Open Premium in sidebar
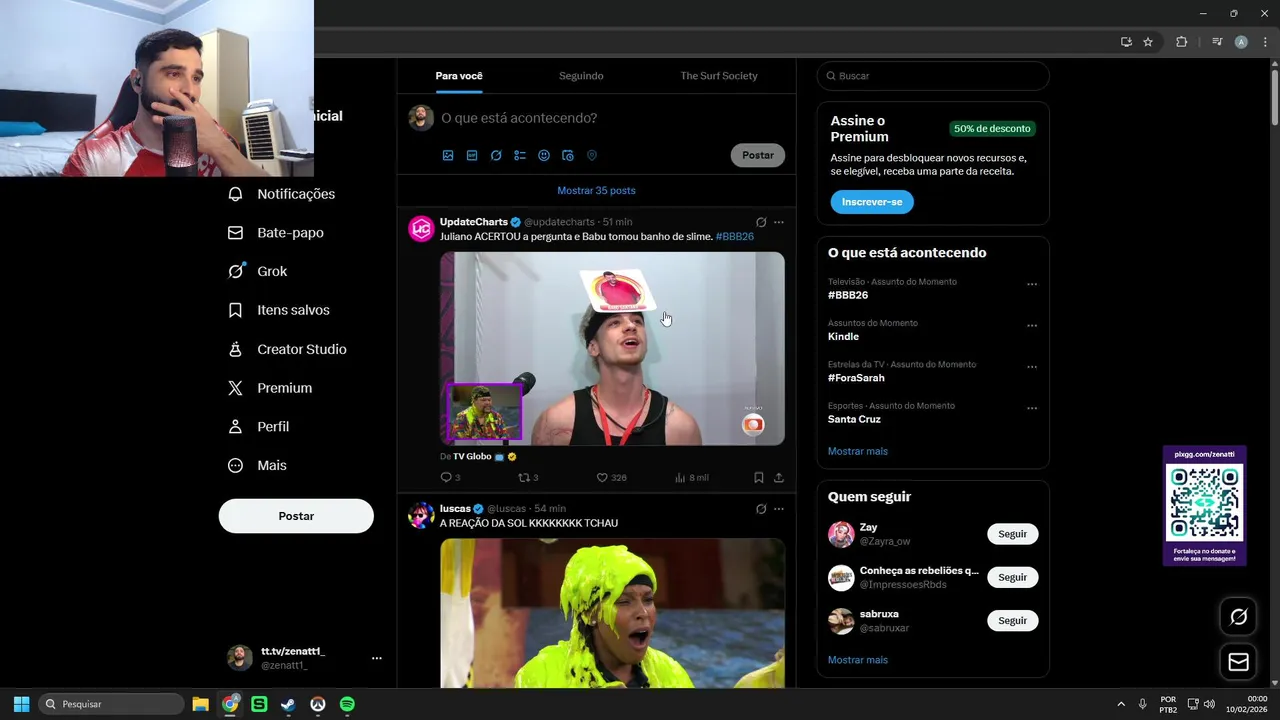Image resolution: width=1280 pixels, height=720 pixels. click(270, 388)
